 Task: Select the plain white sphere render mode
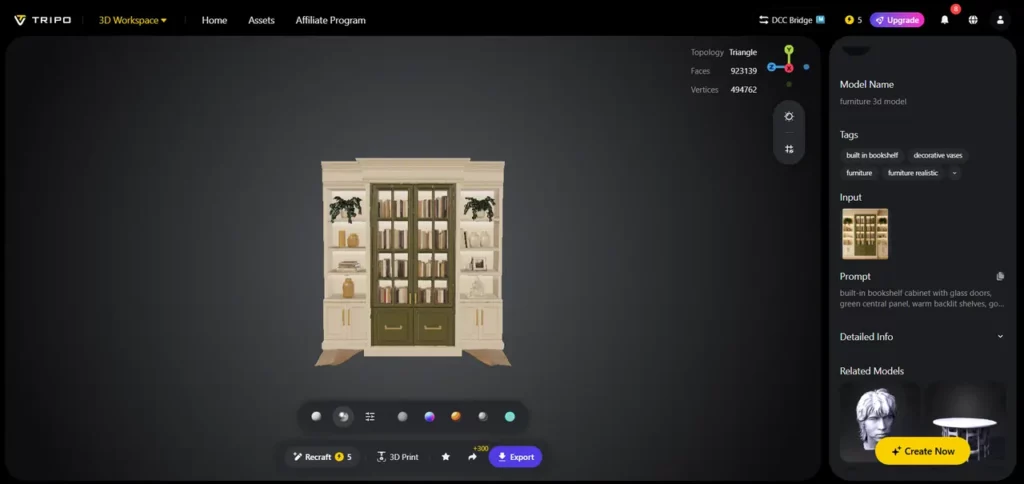point(316,417)
